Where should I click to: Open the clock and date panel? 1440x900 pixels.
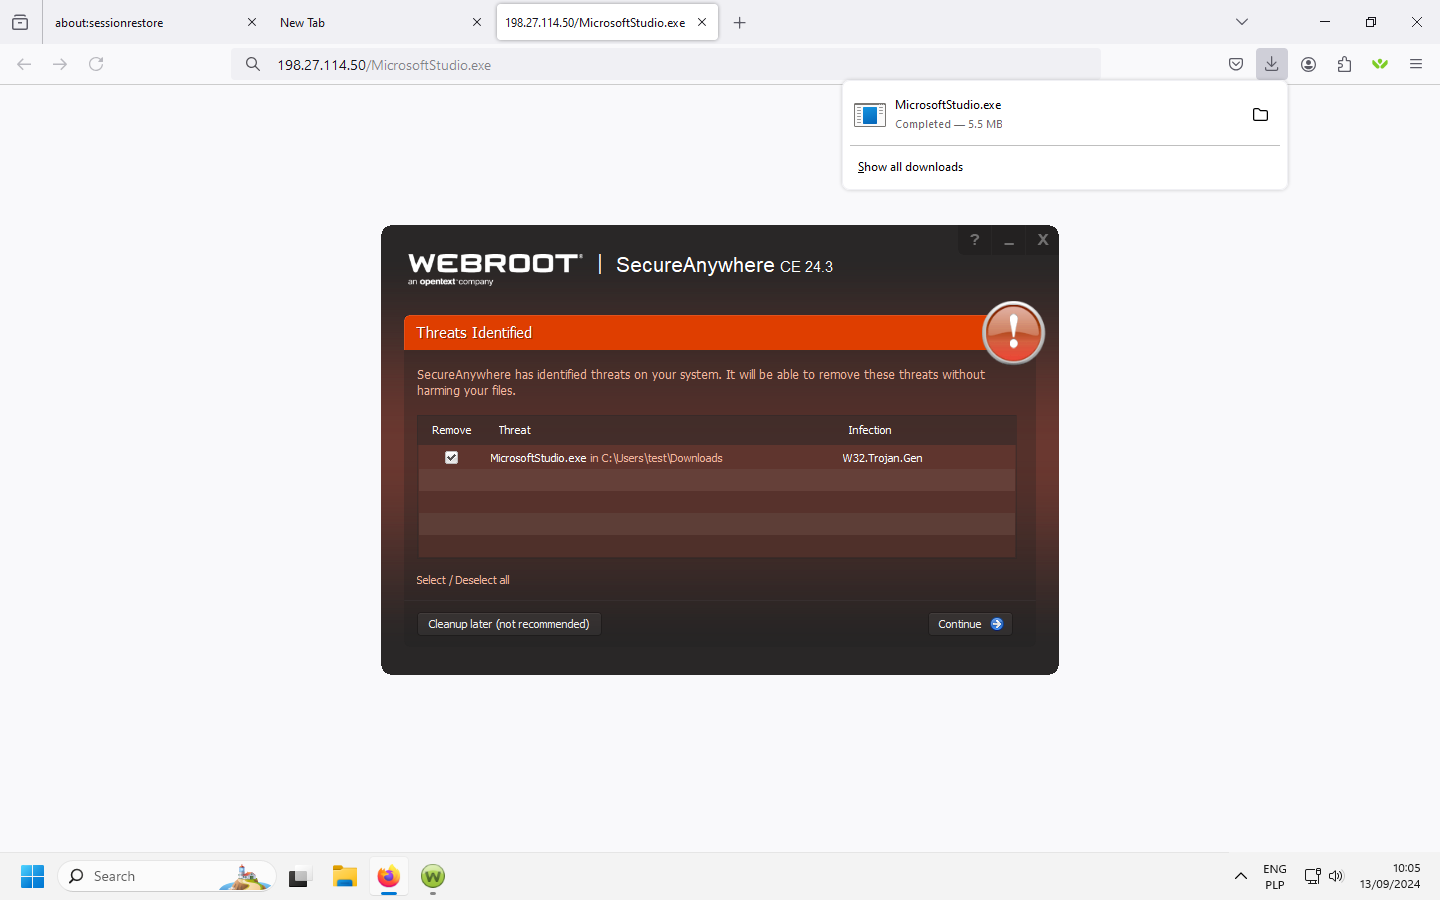pyautogui.click(x=1390, y=877)
